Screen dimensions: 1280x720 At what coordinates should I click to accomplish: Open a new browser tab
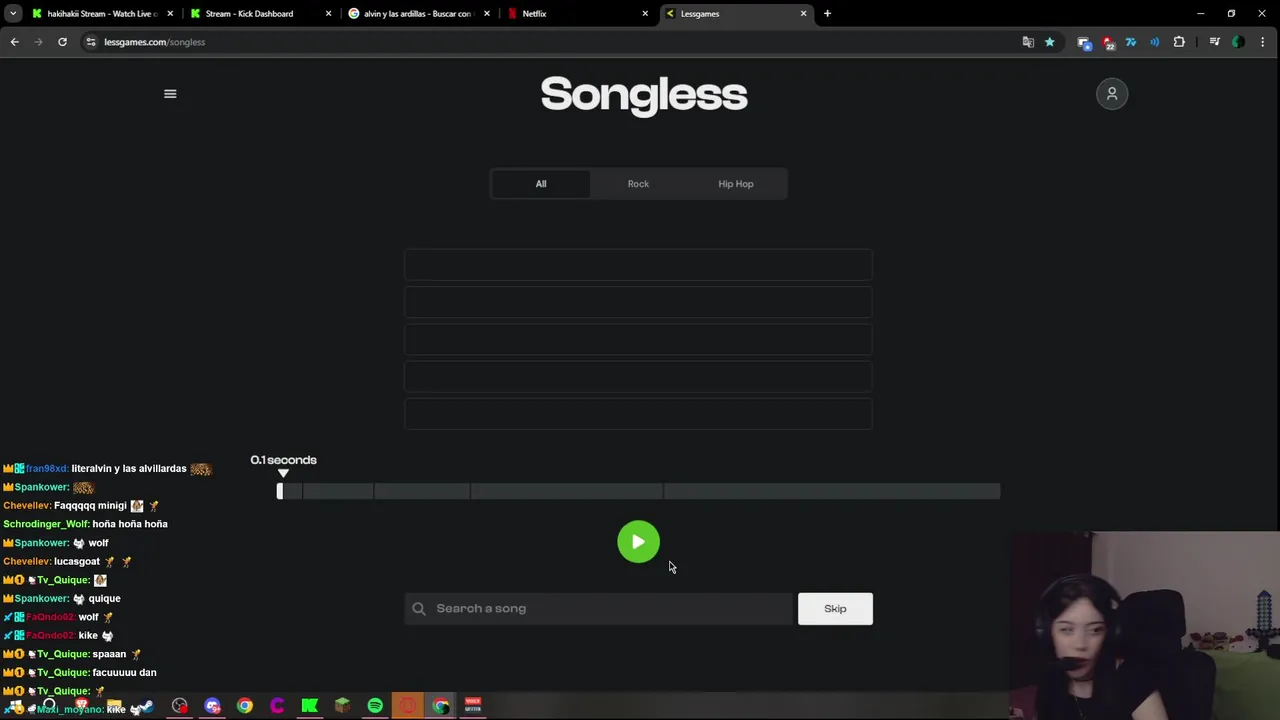tap(827, 14)
